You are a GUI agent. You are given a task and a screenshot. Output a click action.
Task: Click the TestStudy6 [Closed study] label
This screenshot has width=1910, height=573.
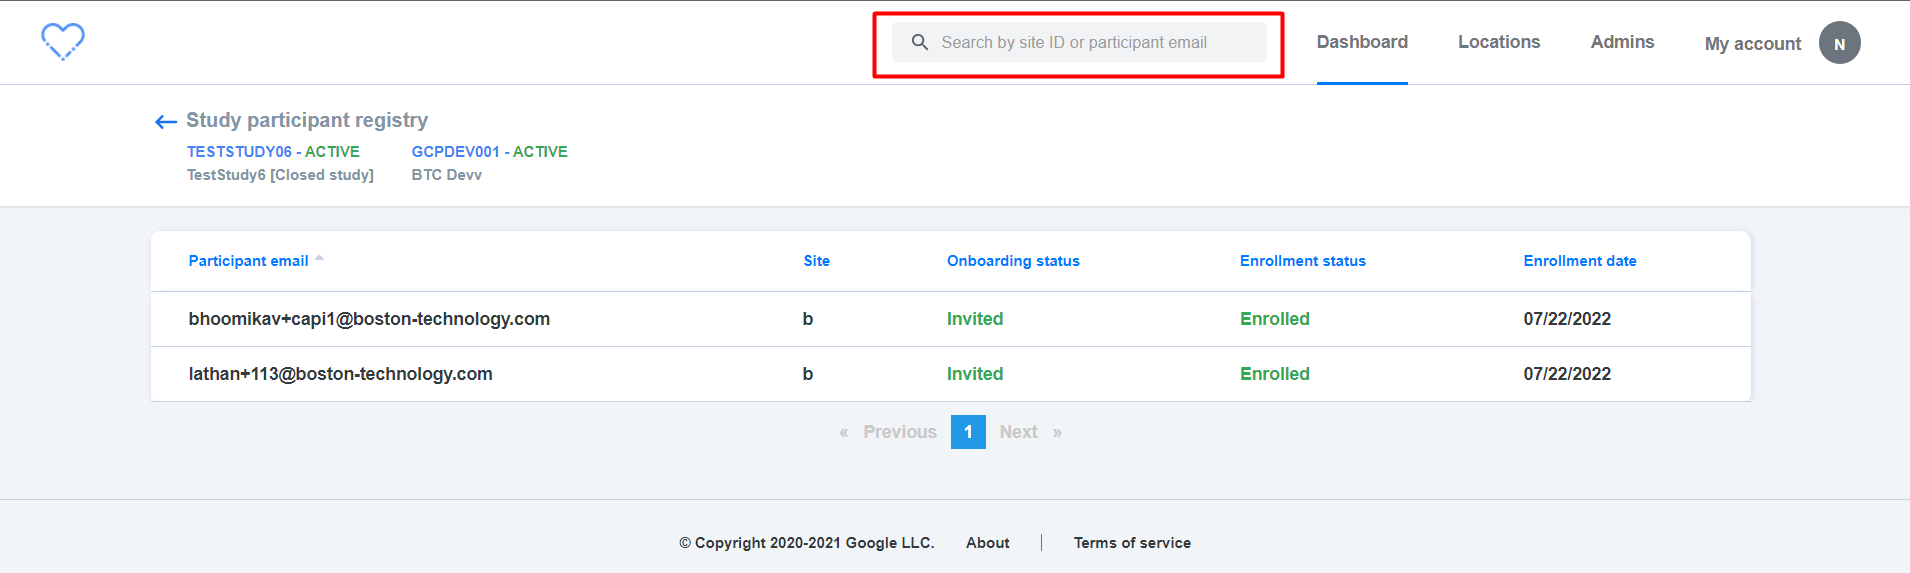click(x=280, y=175)
